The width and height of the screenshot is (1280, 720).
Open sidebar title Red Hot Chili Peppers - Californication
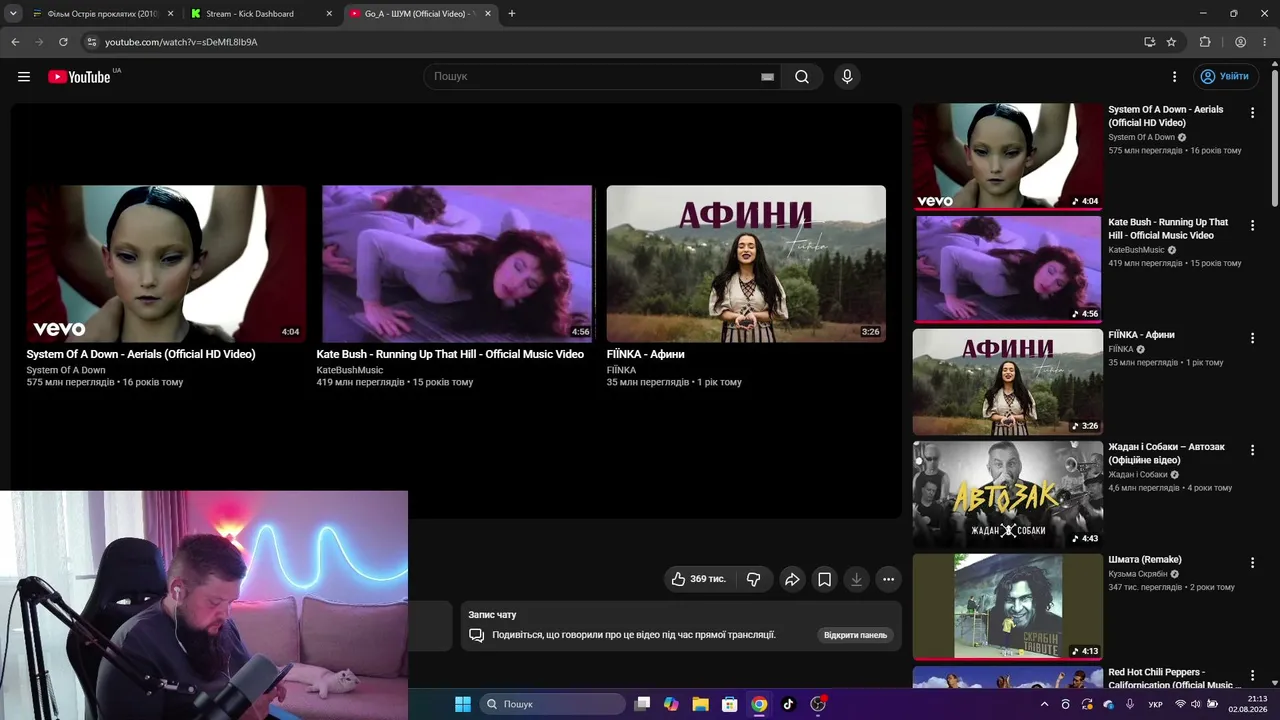pyautogui.click(x=1172, y=679)
